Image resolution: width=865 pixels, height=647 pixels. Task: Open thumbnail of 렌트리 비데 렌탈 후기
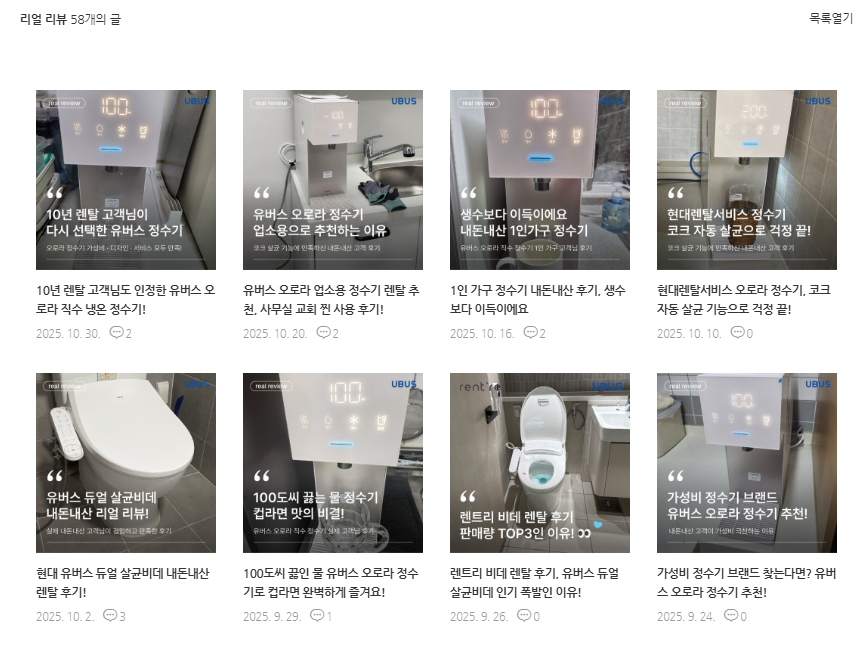pos(540,463)
